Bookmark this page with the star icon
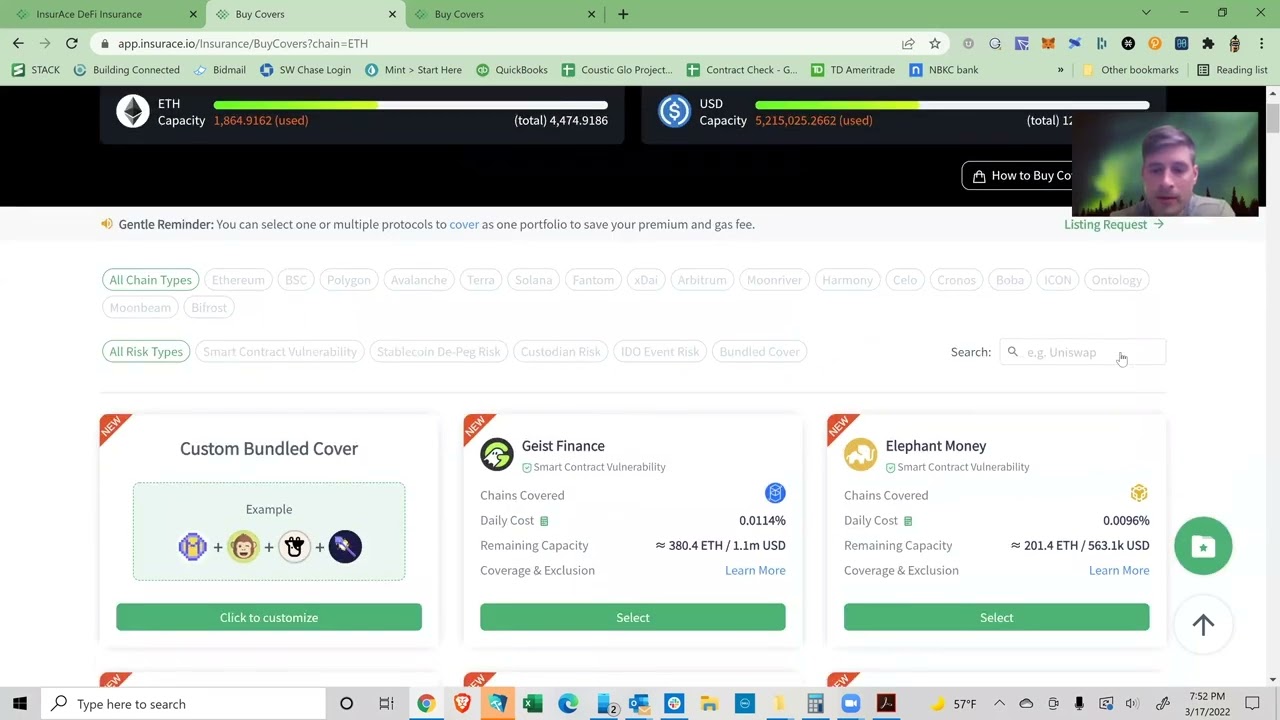Screen dimensions: 1280x720 (935, 43)
